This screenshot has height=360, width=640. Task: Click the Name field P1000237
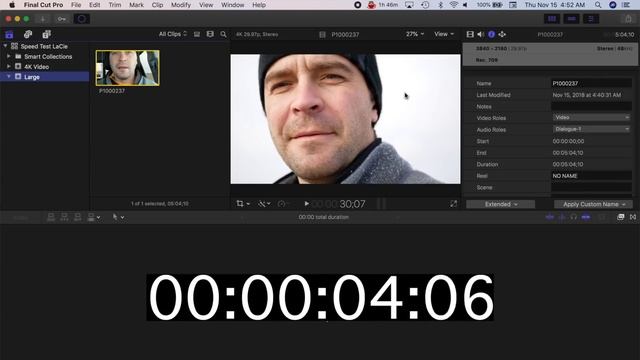(591, 83)
